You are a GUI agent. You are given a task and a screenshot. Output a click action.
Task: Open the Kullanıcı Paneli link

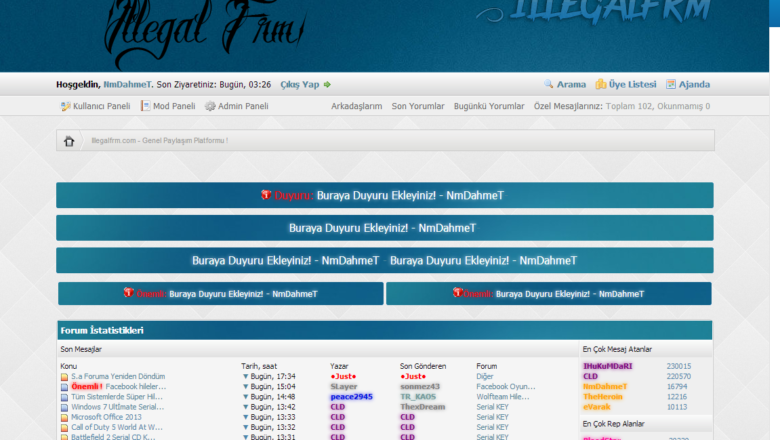101,106
